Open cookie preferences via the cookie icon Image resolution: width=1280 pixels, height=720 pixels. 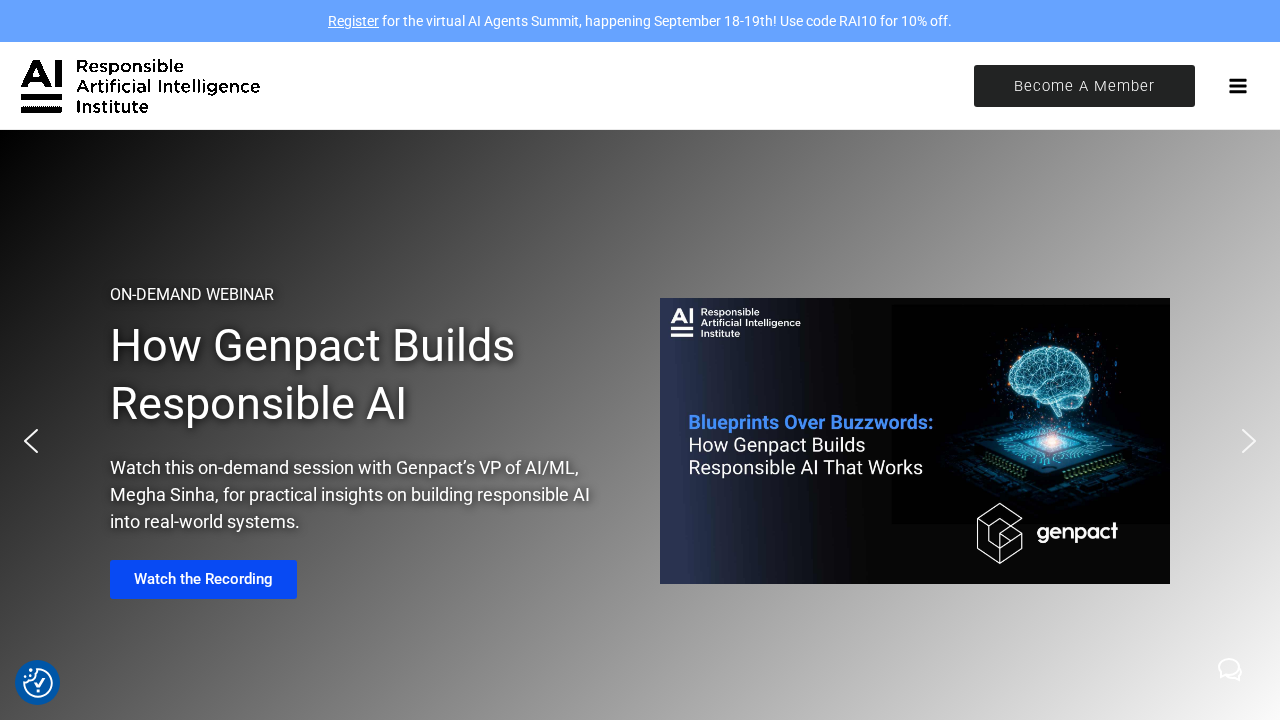[37, 682]
